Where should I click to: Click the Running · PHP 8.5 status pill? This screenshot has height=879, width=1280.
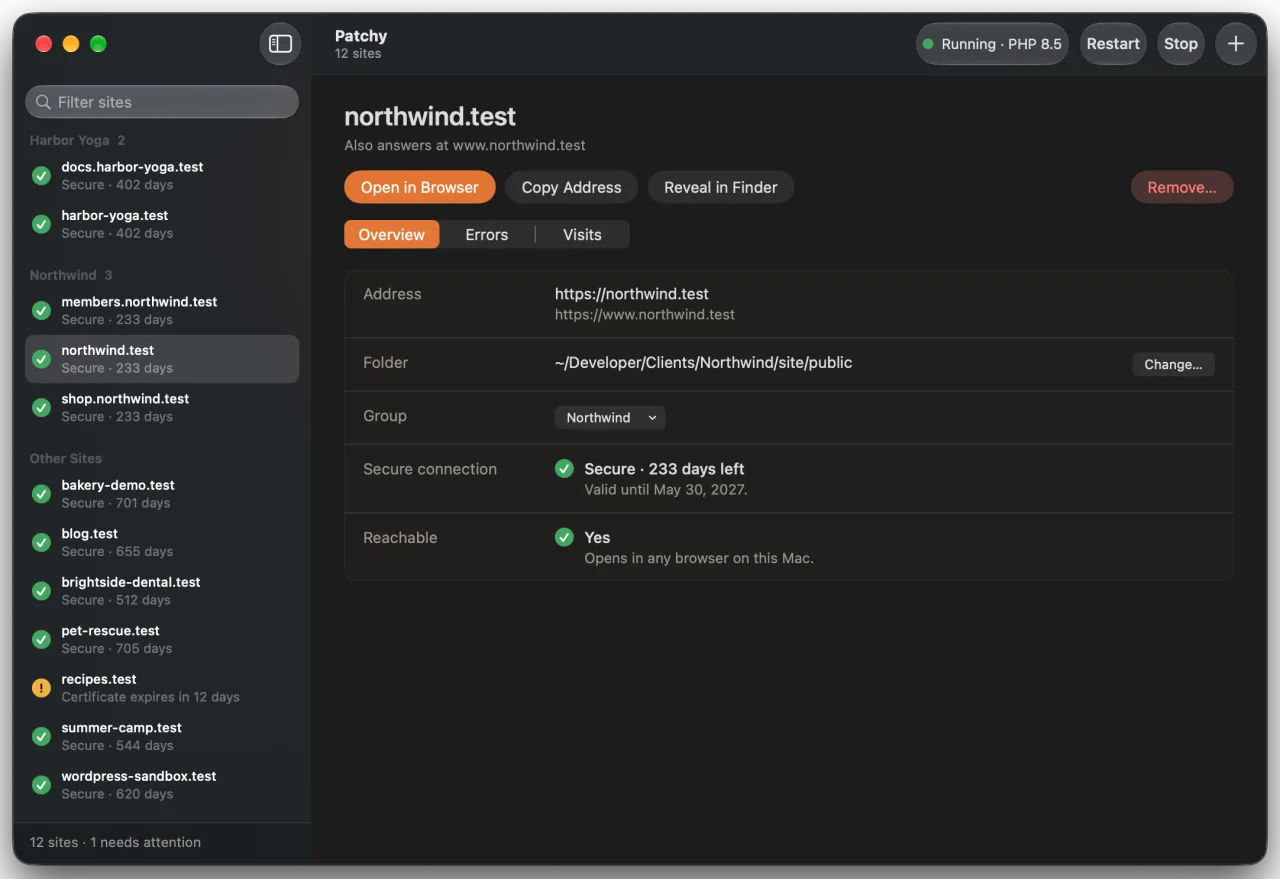[992, 44]
